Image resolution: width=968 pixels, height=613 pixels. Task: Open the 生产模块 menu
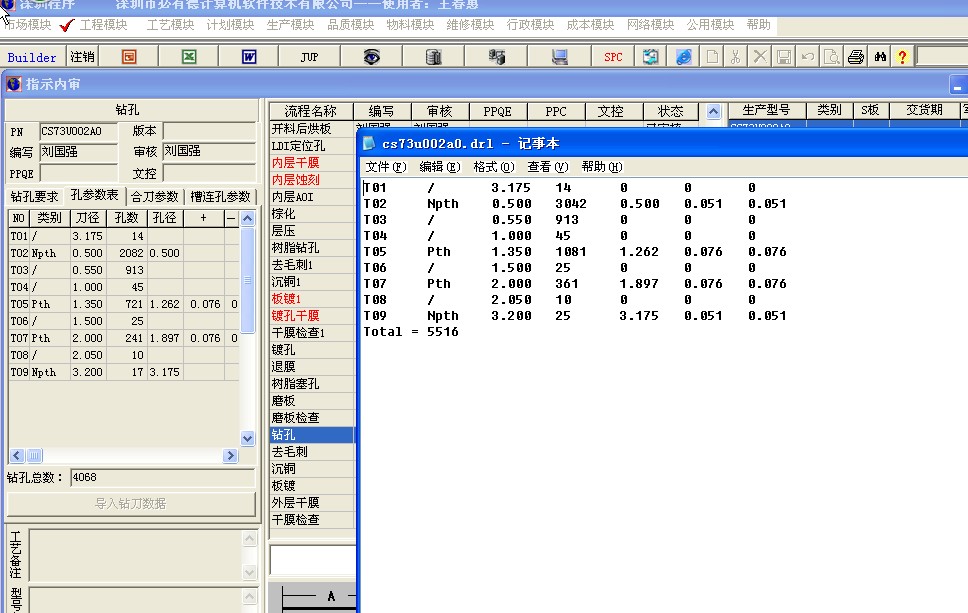(290, 25)
